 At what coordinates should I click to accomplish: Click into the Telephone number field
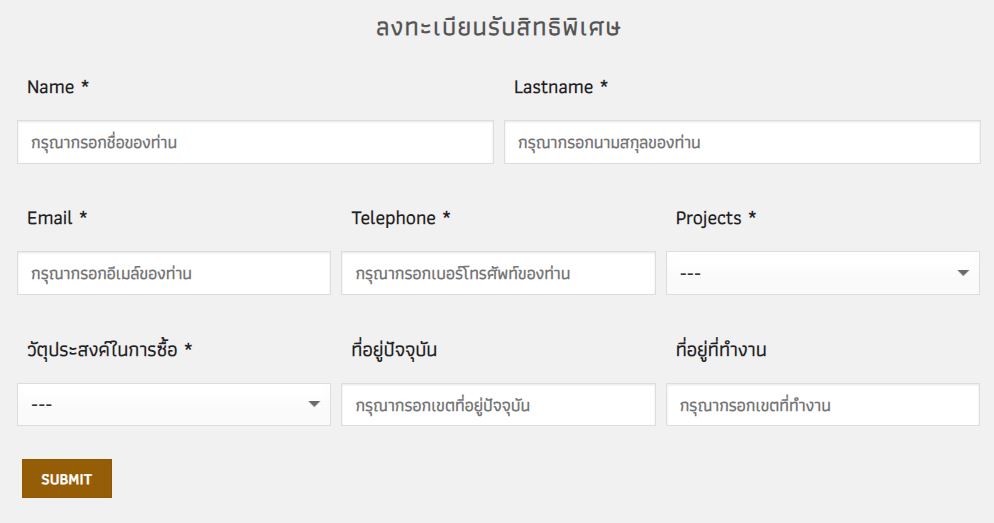498,273
